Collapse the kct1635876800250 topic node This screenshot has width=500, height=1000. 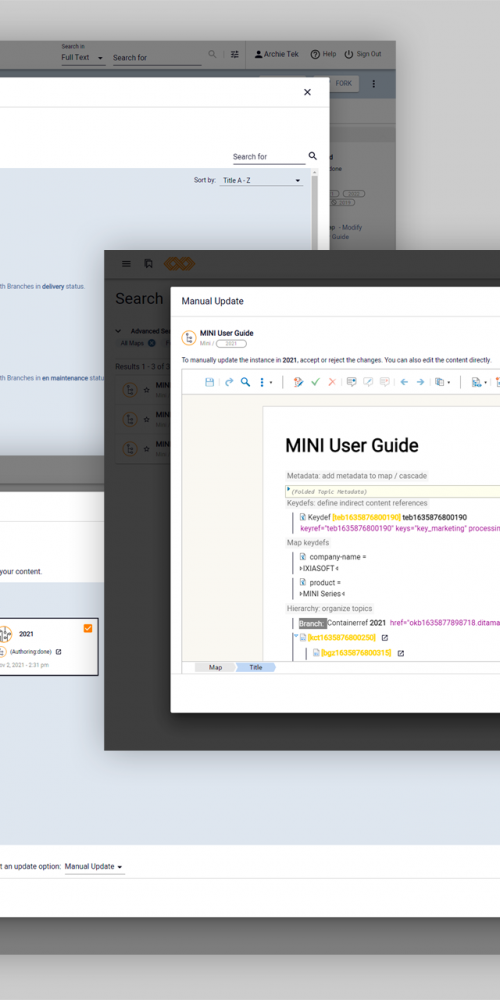click(x=296, y=636)
